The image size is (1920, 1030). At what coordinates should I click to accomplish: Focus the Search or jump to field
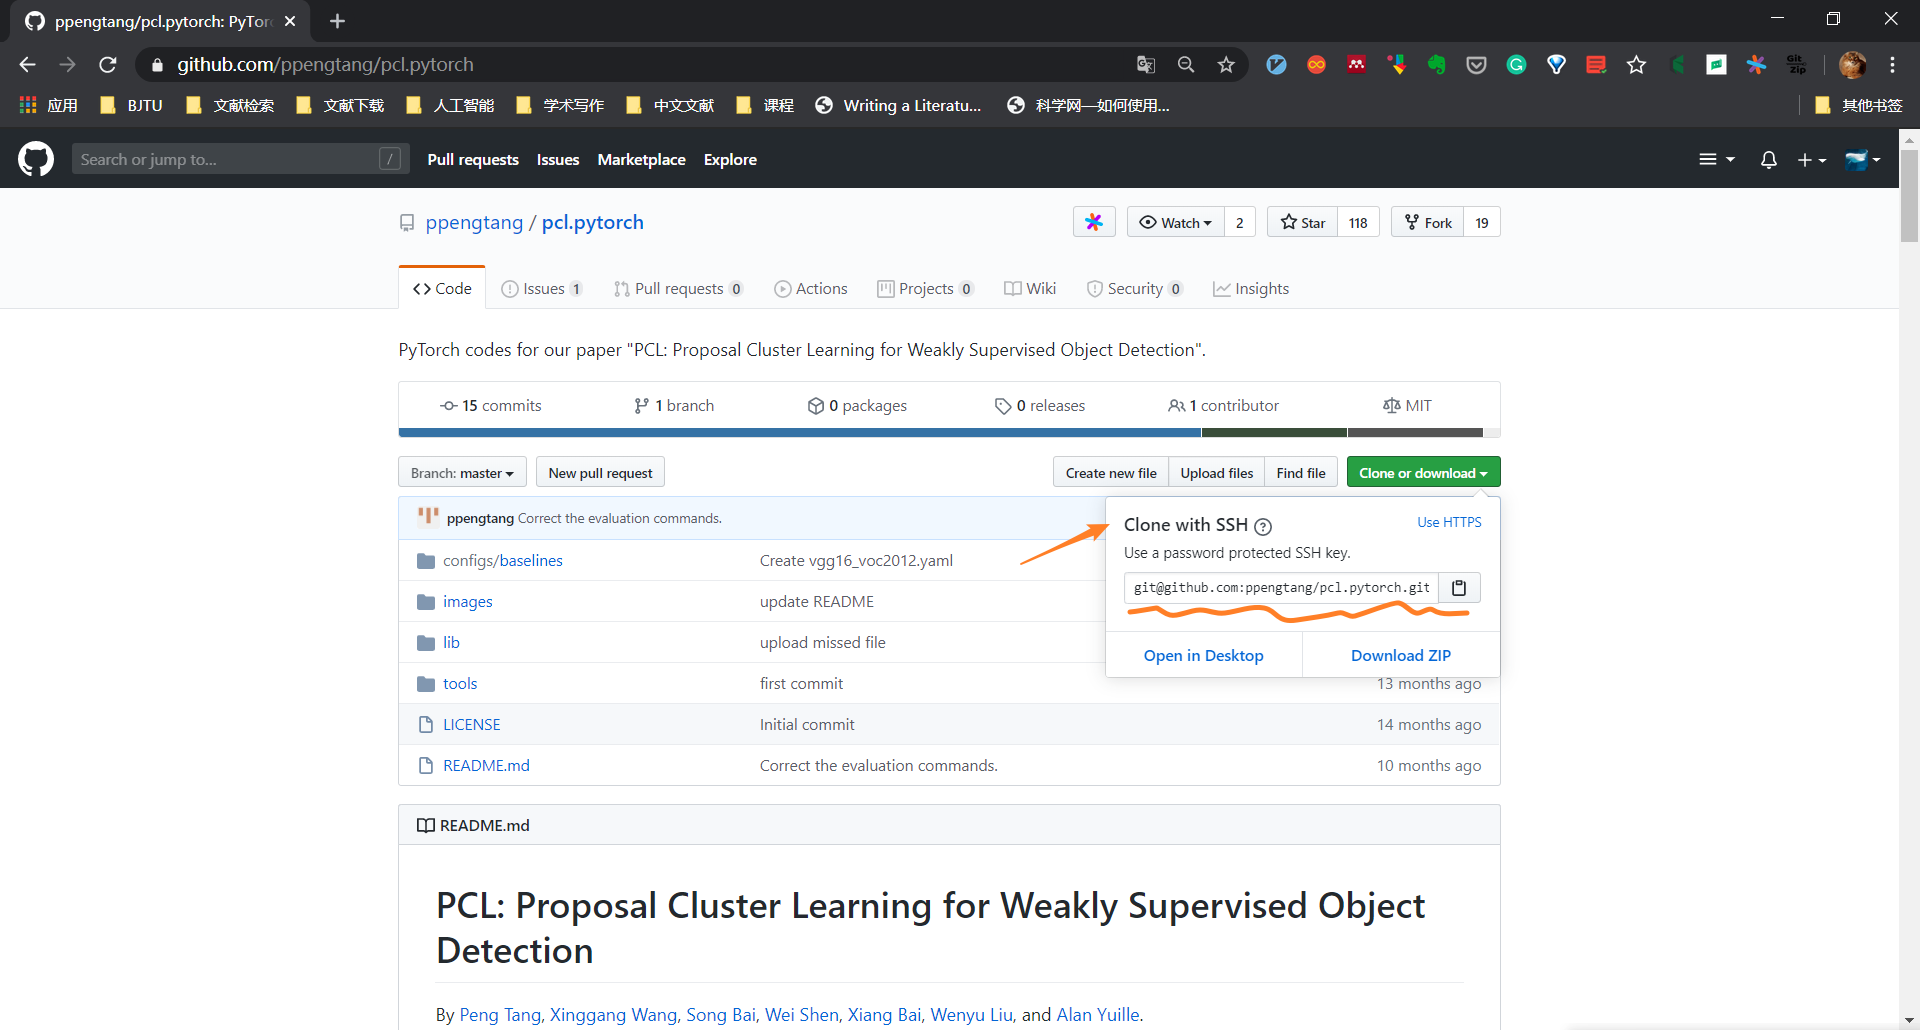[240, 159]
